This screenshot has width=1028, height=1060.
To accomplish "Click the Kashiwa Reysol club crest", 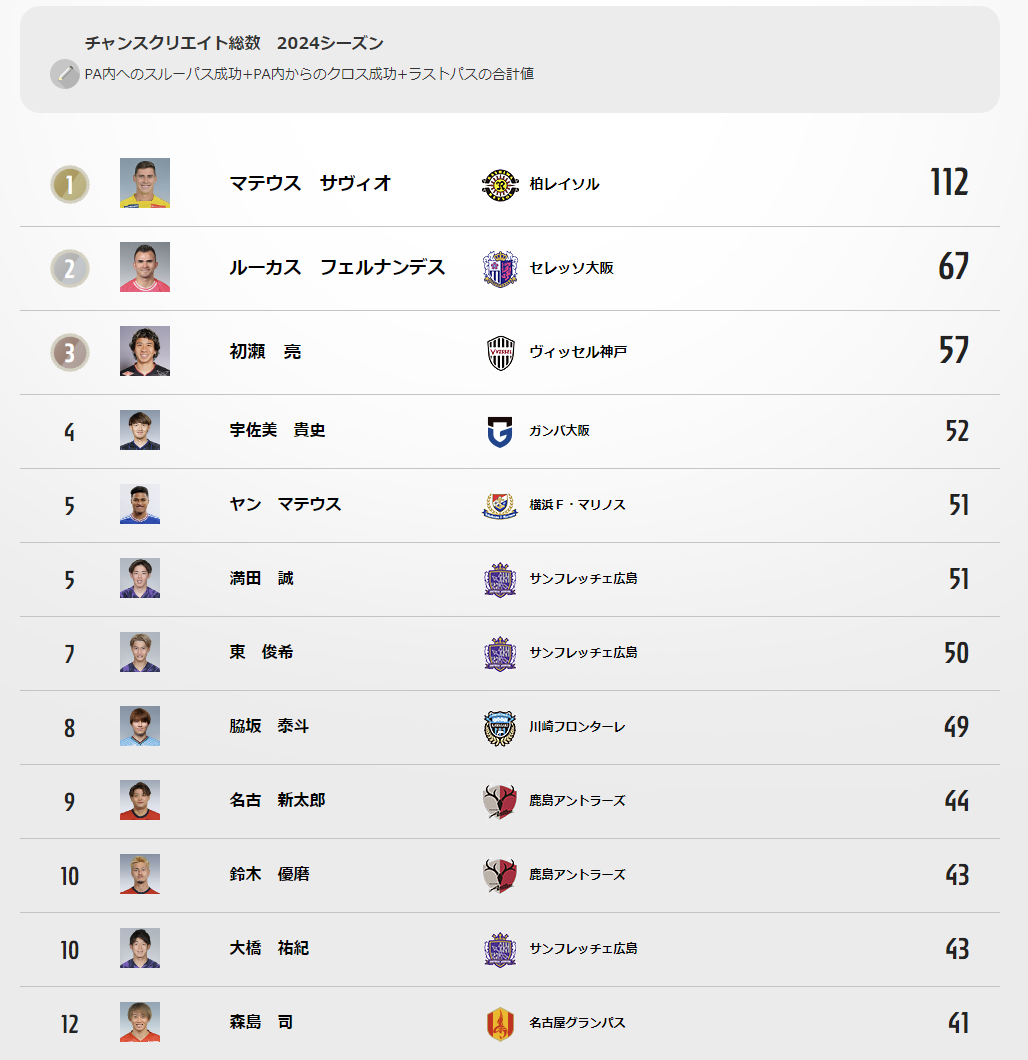I will (x=500, y=184).
